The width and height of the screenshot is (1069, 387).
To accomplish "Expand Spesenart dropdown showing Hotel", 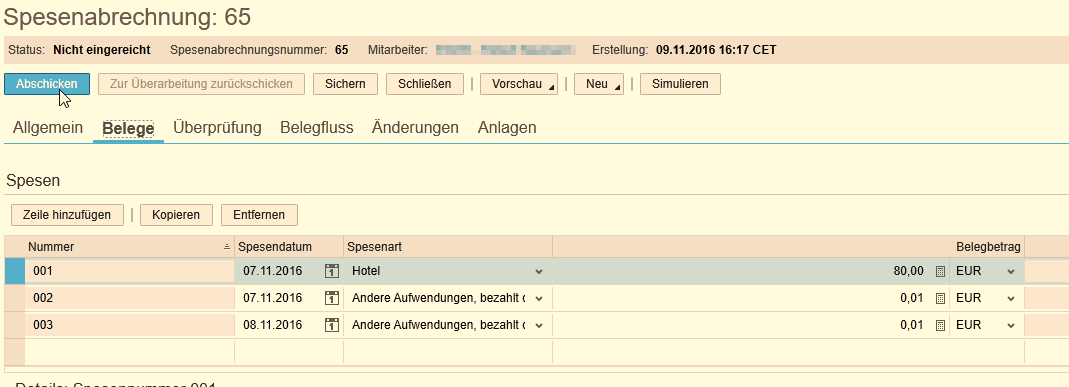I will point(539,271).
